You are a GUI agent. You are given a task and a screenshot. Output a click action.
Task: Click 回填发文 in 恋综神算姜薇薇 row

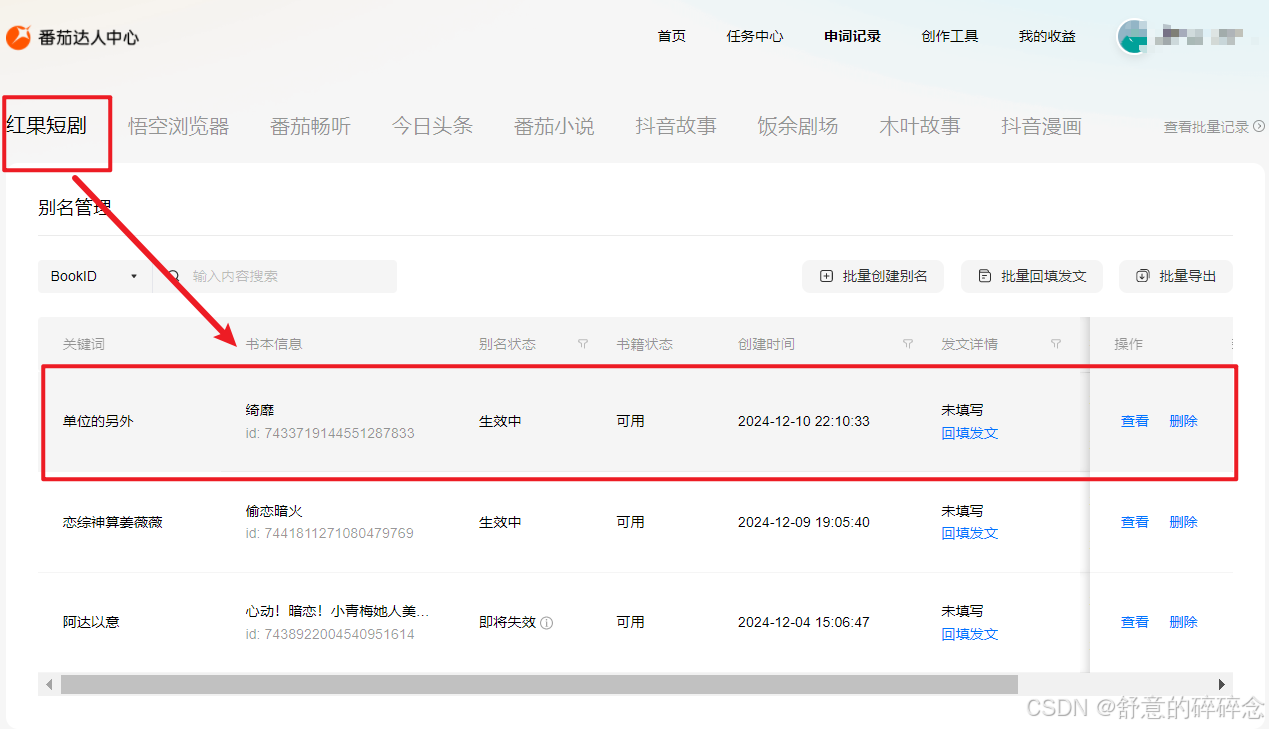click(970, 533)
